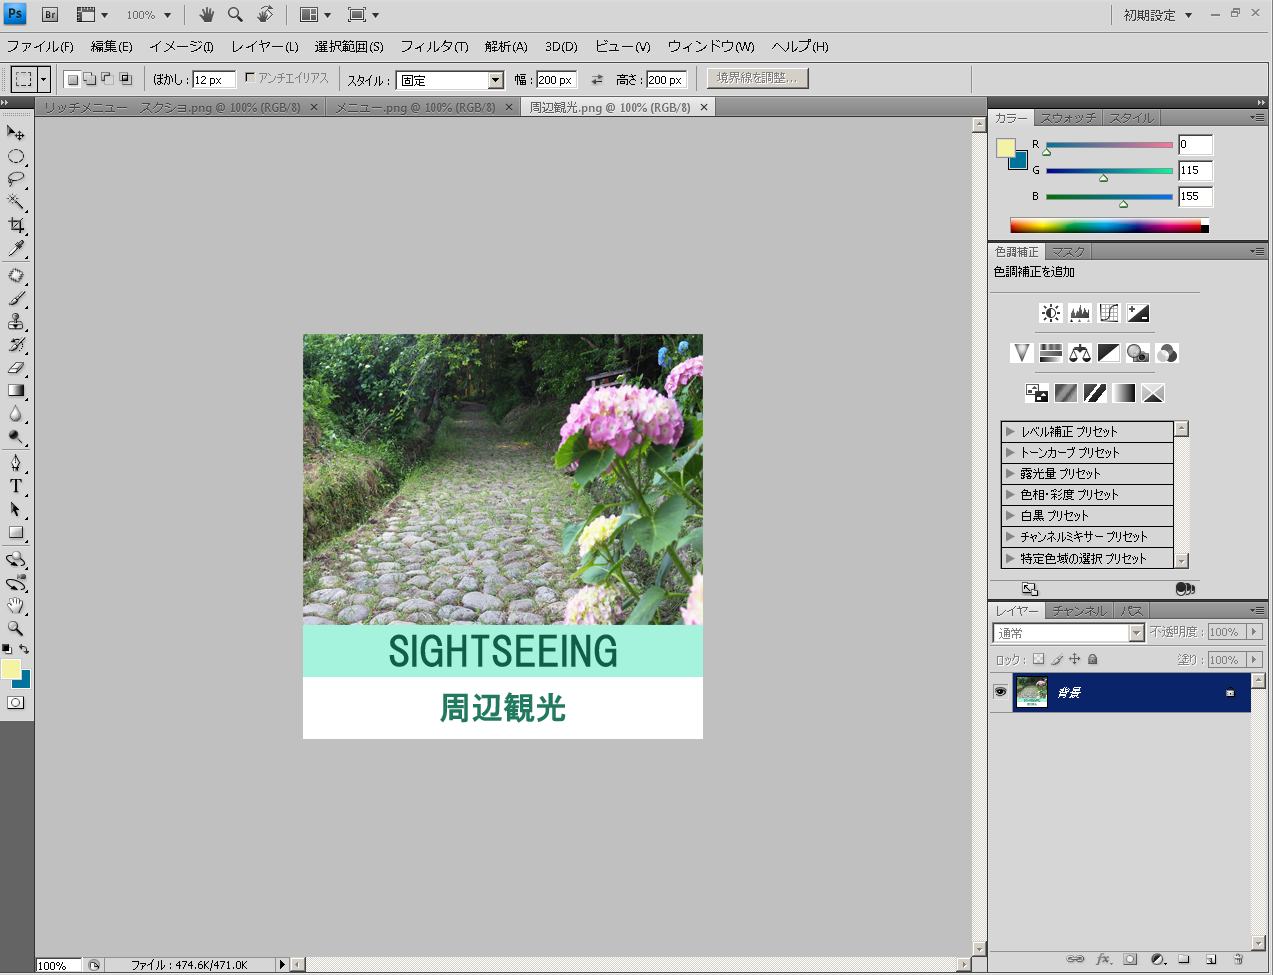Click the Delete layer trash icon
Image resolution: width=1273 pixels, height=975 pixels.
pyautogui.click(x=1238, y=960)
